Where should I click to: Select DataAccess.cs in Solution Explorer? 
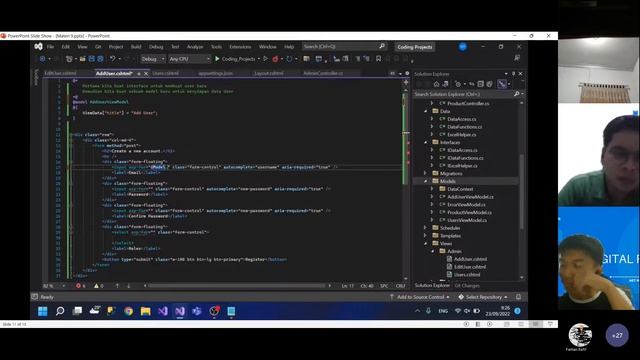pyautogui.click(x=462, y=119)
